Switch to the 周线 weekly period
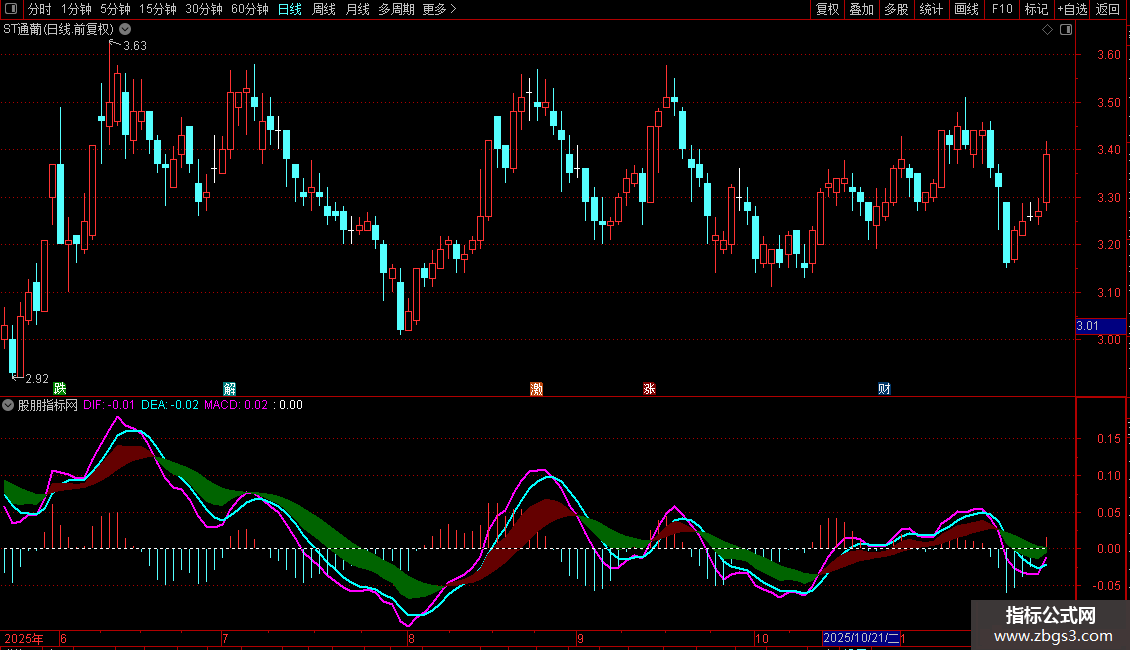1130x650 pixels. 324,9
